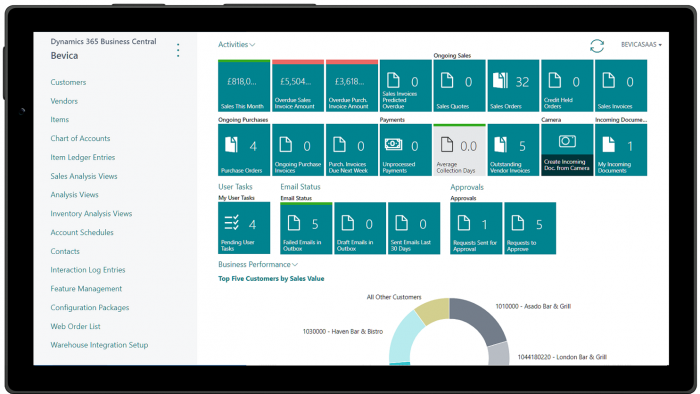The height and width of the screenshot is (394, 700).
Task: Open the BEVICASAAS account dropdown
Action: [x=641, y=45]
